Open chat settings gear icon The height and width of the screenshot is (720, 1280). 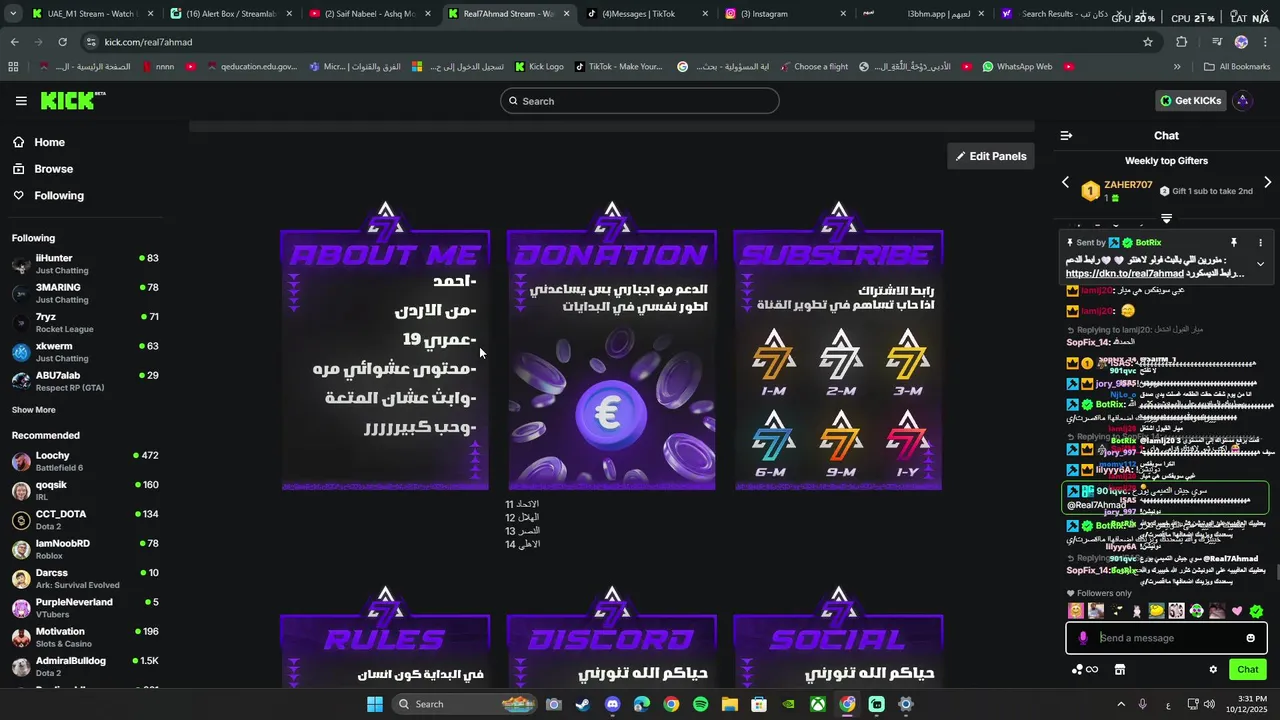[1213, 670]
